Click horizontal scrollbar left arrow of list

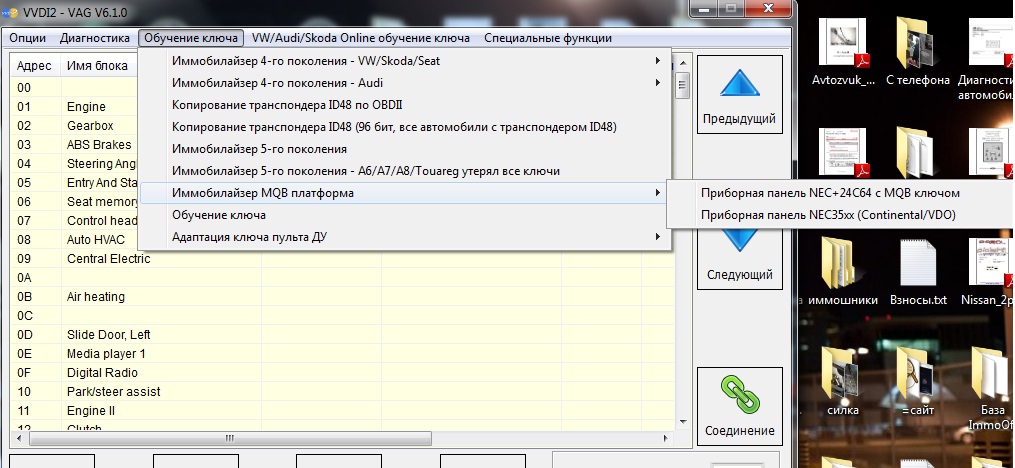(x=17, y=438)
